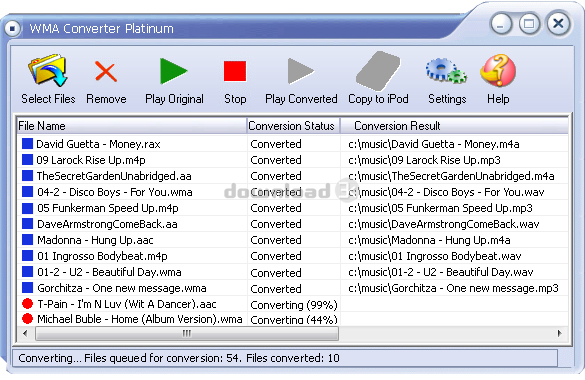
Task: Click result c:\music\01 Ingrosso Bodybeat.wav
Action: click(435, 256)
